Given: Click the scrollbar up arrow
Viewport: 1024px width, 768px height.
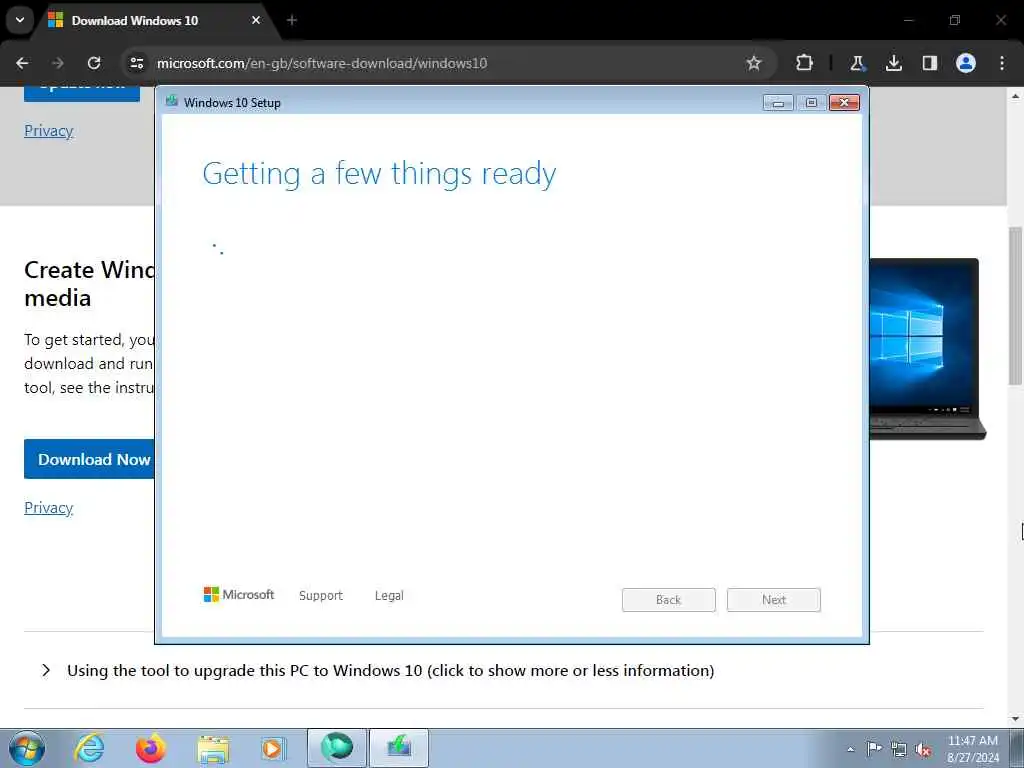Looking at the screenshot, I should [1016, 97].
